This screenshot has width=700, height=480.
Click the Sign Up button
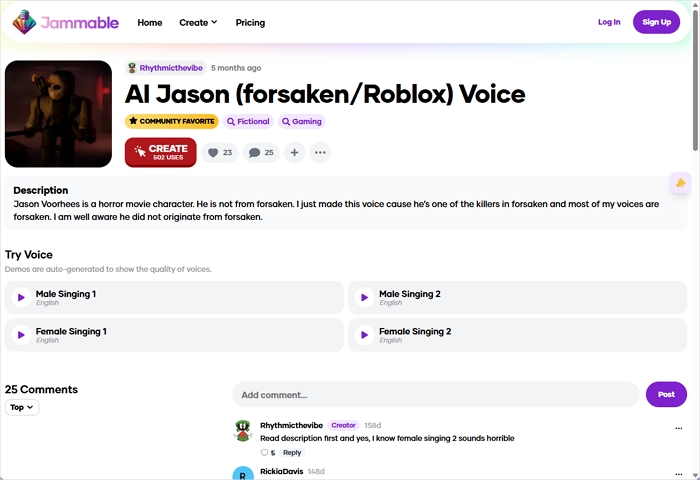click(x=656, y=22)
